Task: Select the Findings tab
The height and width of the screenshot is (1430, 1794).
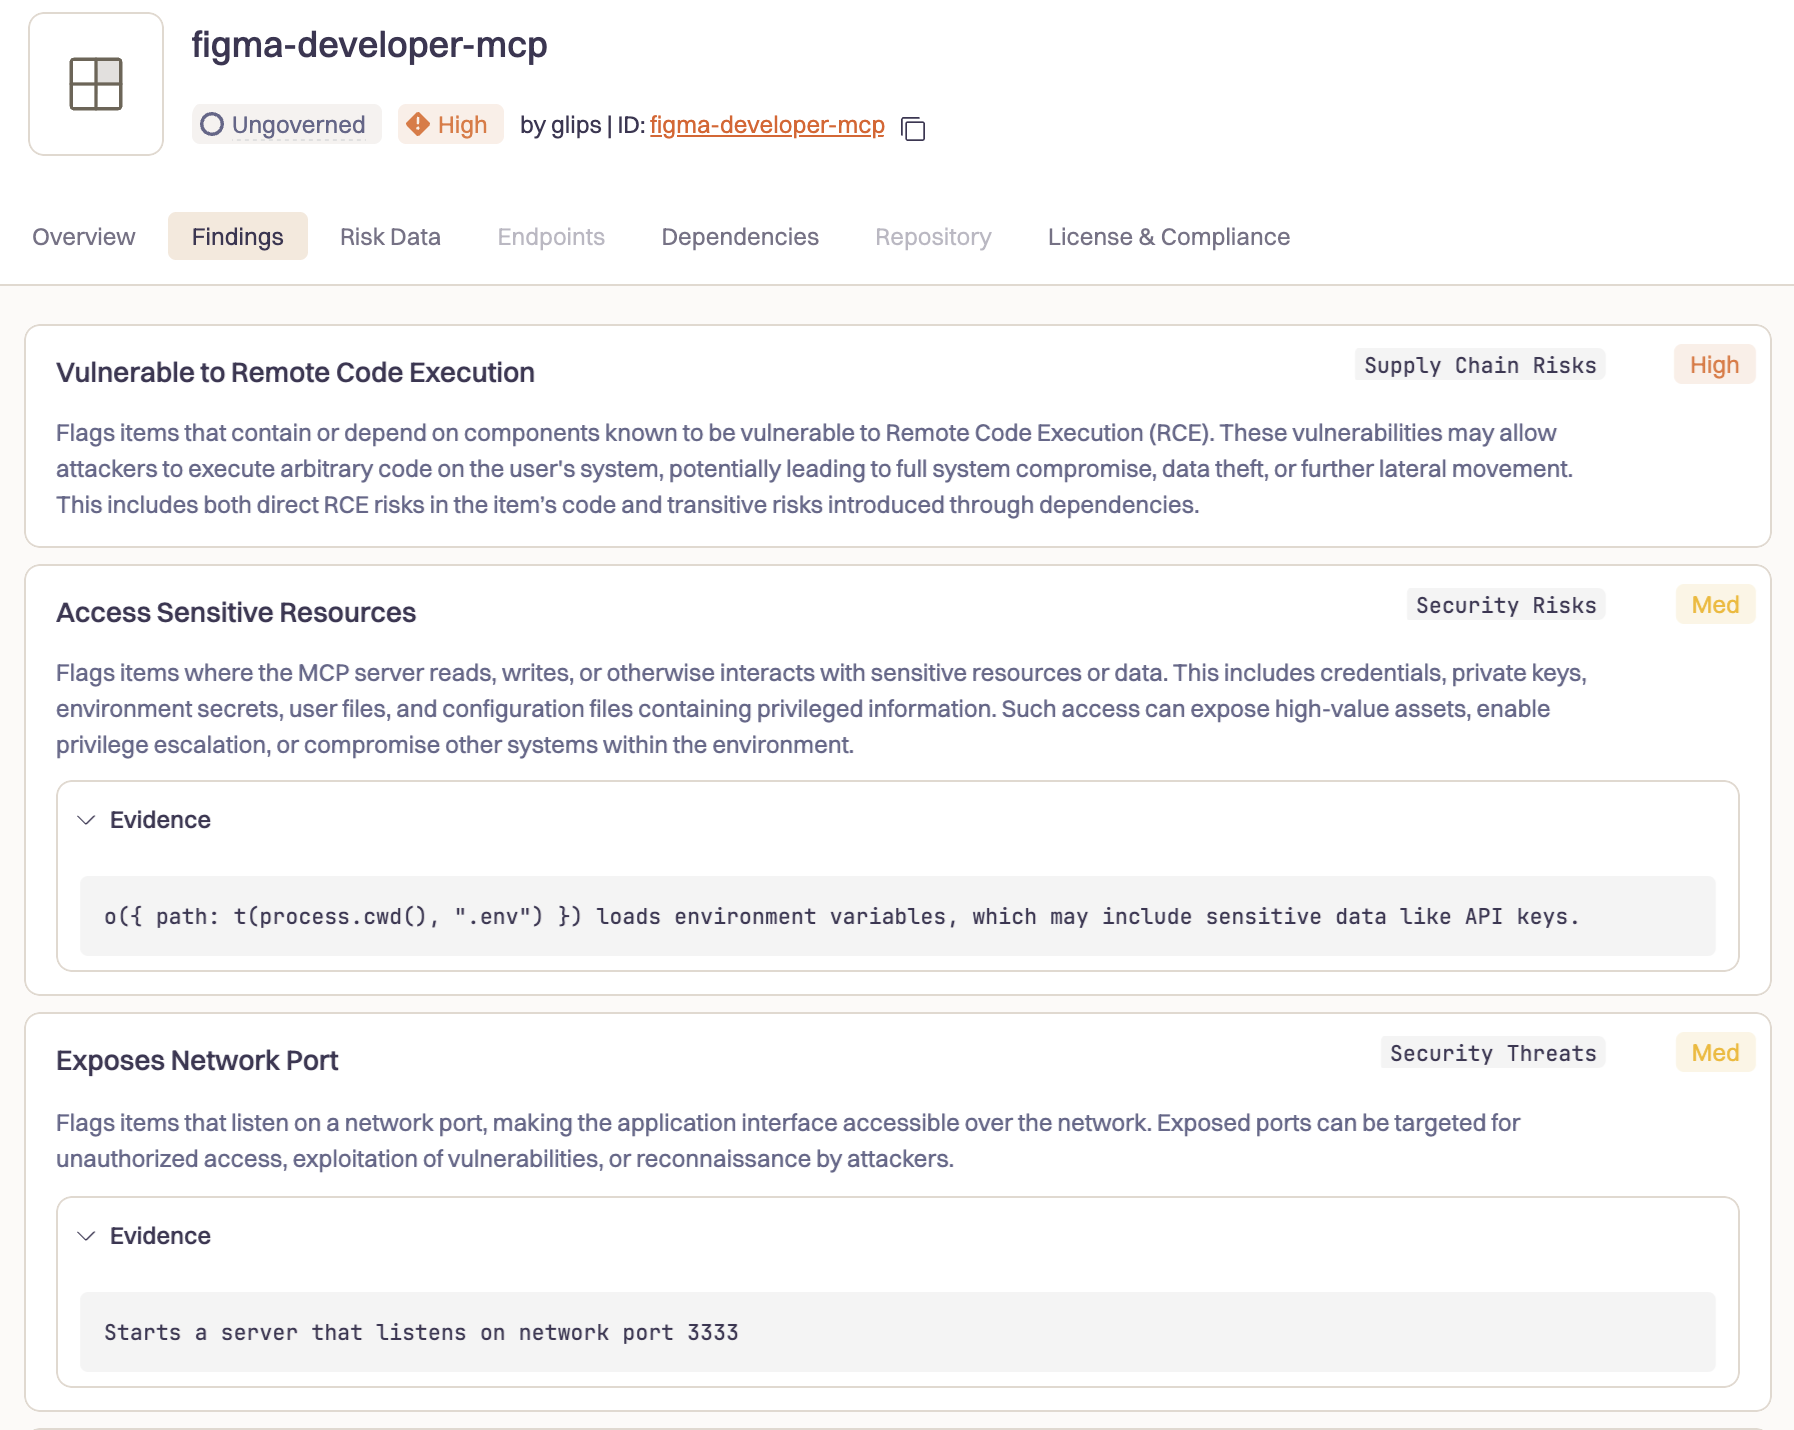Action: click(238, 236)
